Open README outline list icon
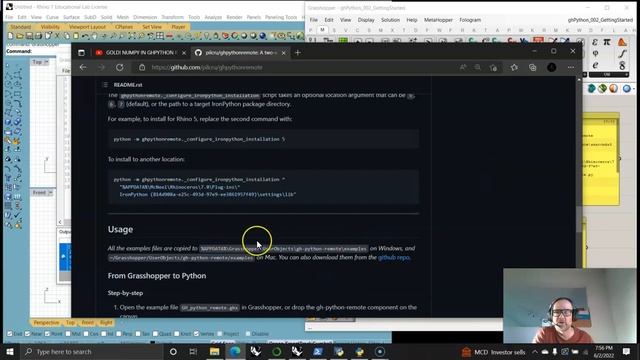640x360 pixels. 105,84
